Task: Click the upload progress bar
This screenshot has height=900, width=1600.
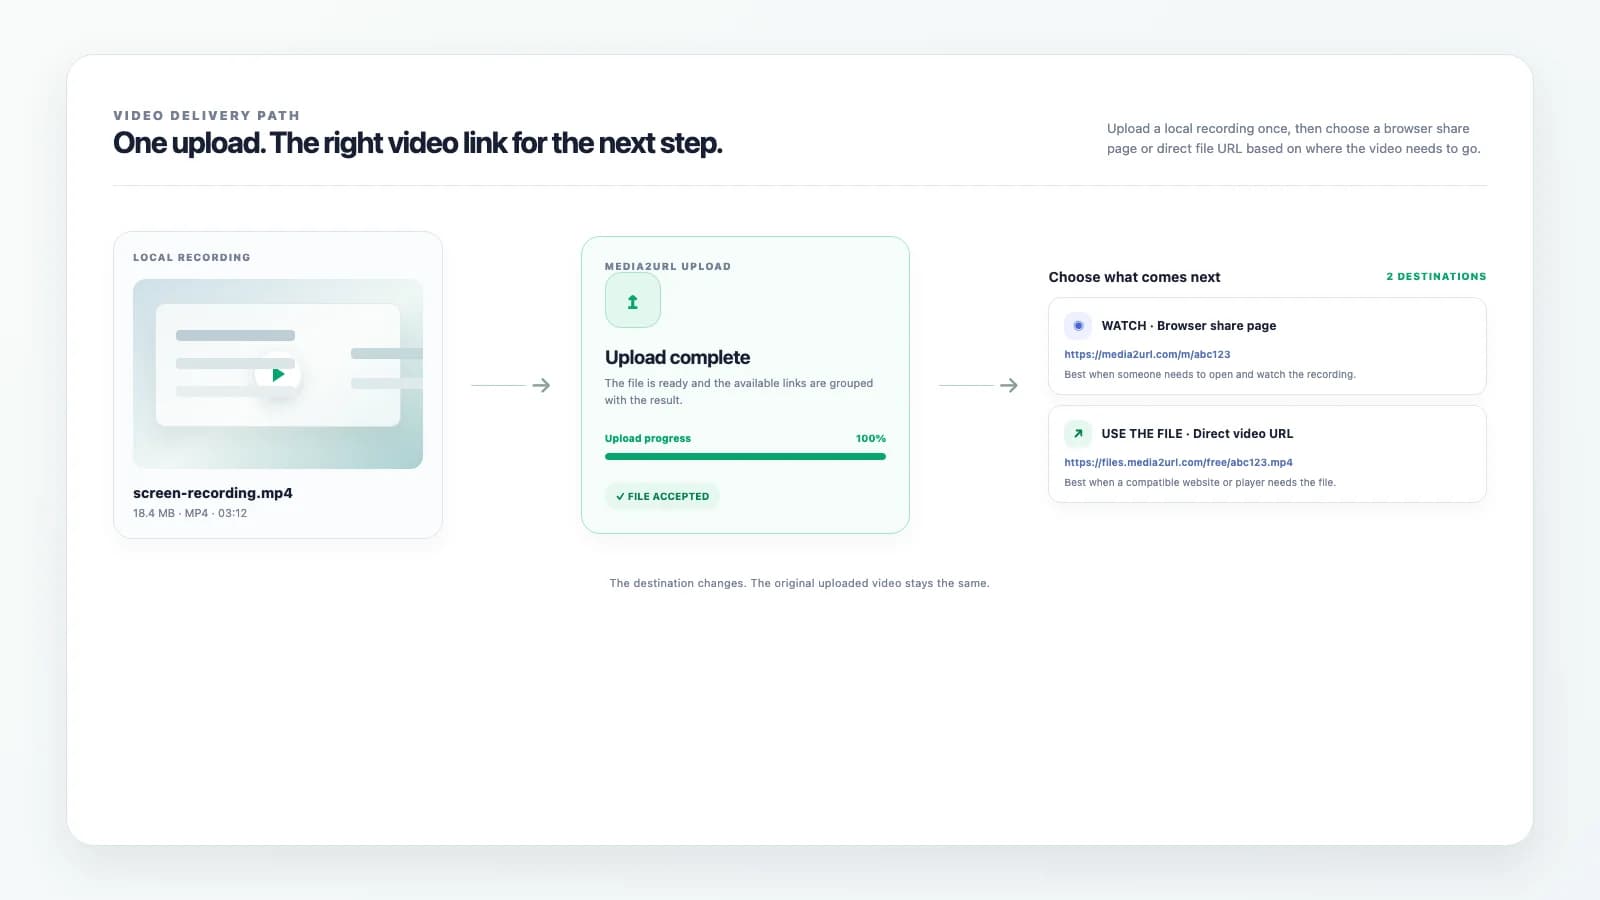Action: [745, 457]
